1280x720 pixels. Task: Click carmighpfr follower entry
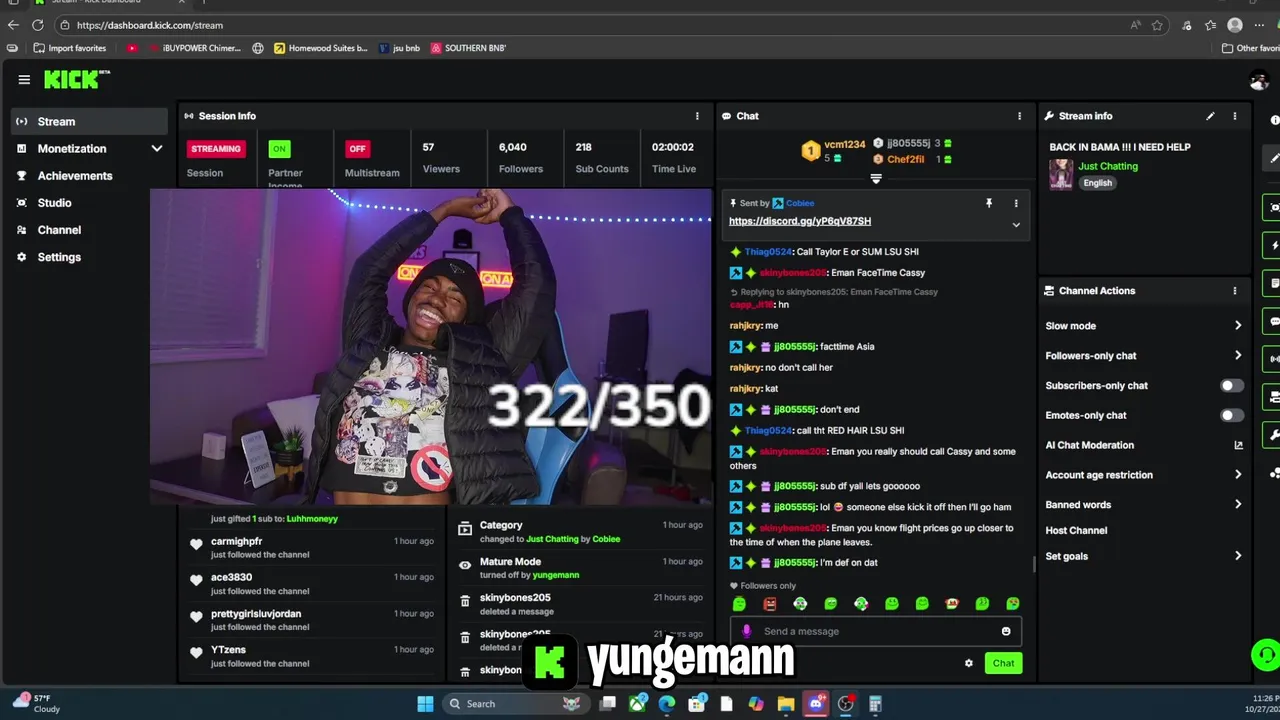[x=312, y=547]
